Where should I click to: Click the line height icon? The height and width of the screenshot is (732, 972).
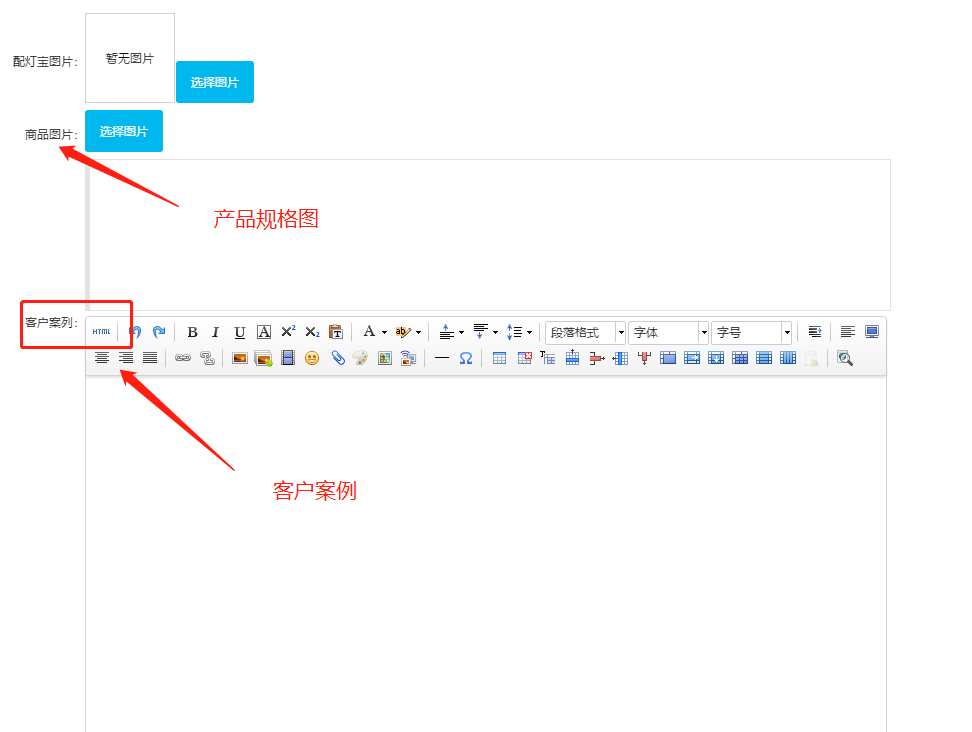click(515, 332)
